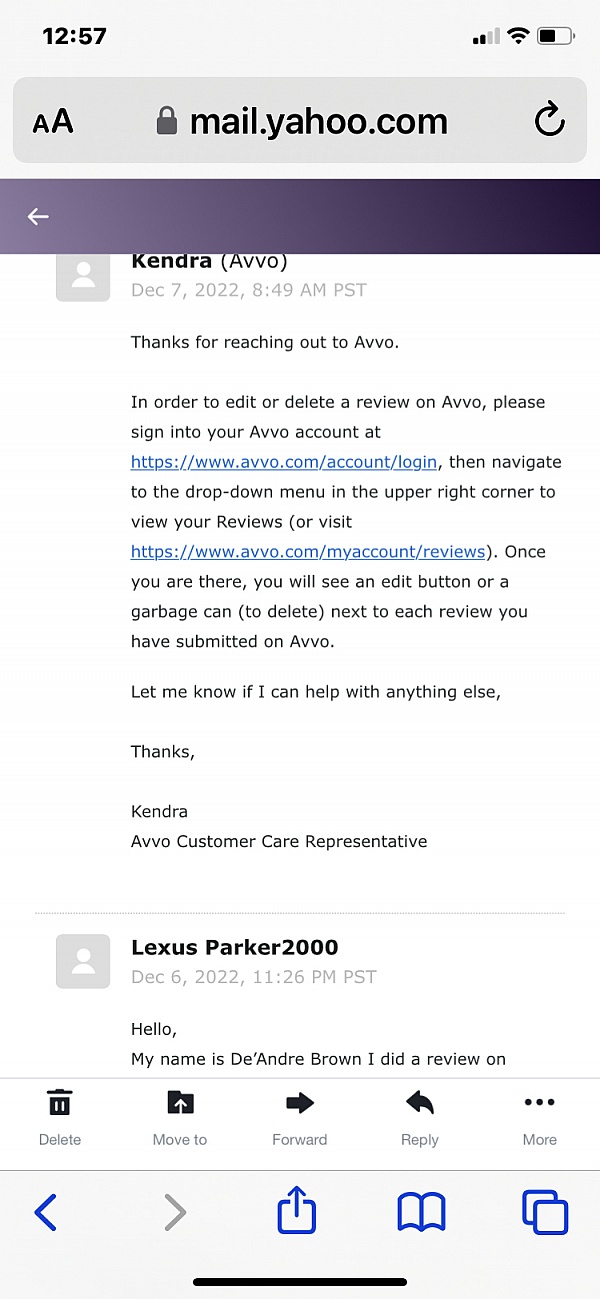The image size is (600, 1299).
Task: Tap Safari forward chevron button
Action: (174, 1214)
